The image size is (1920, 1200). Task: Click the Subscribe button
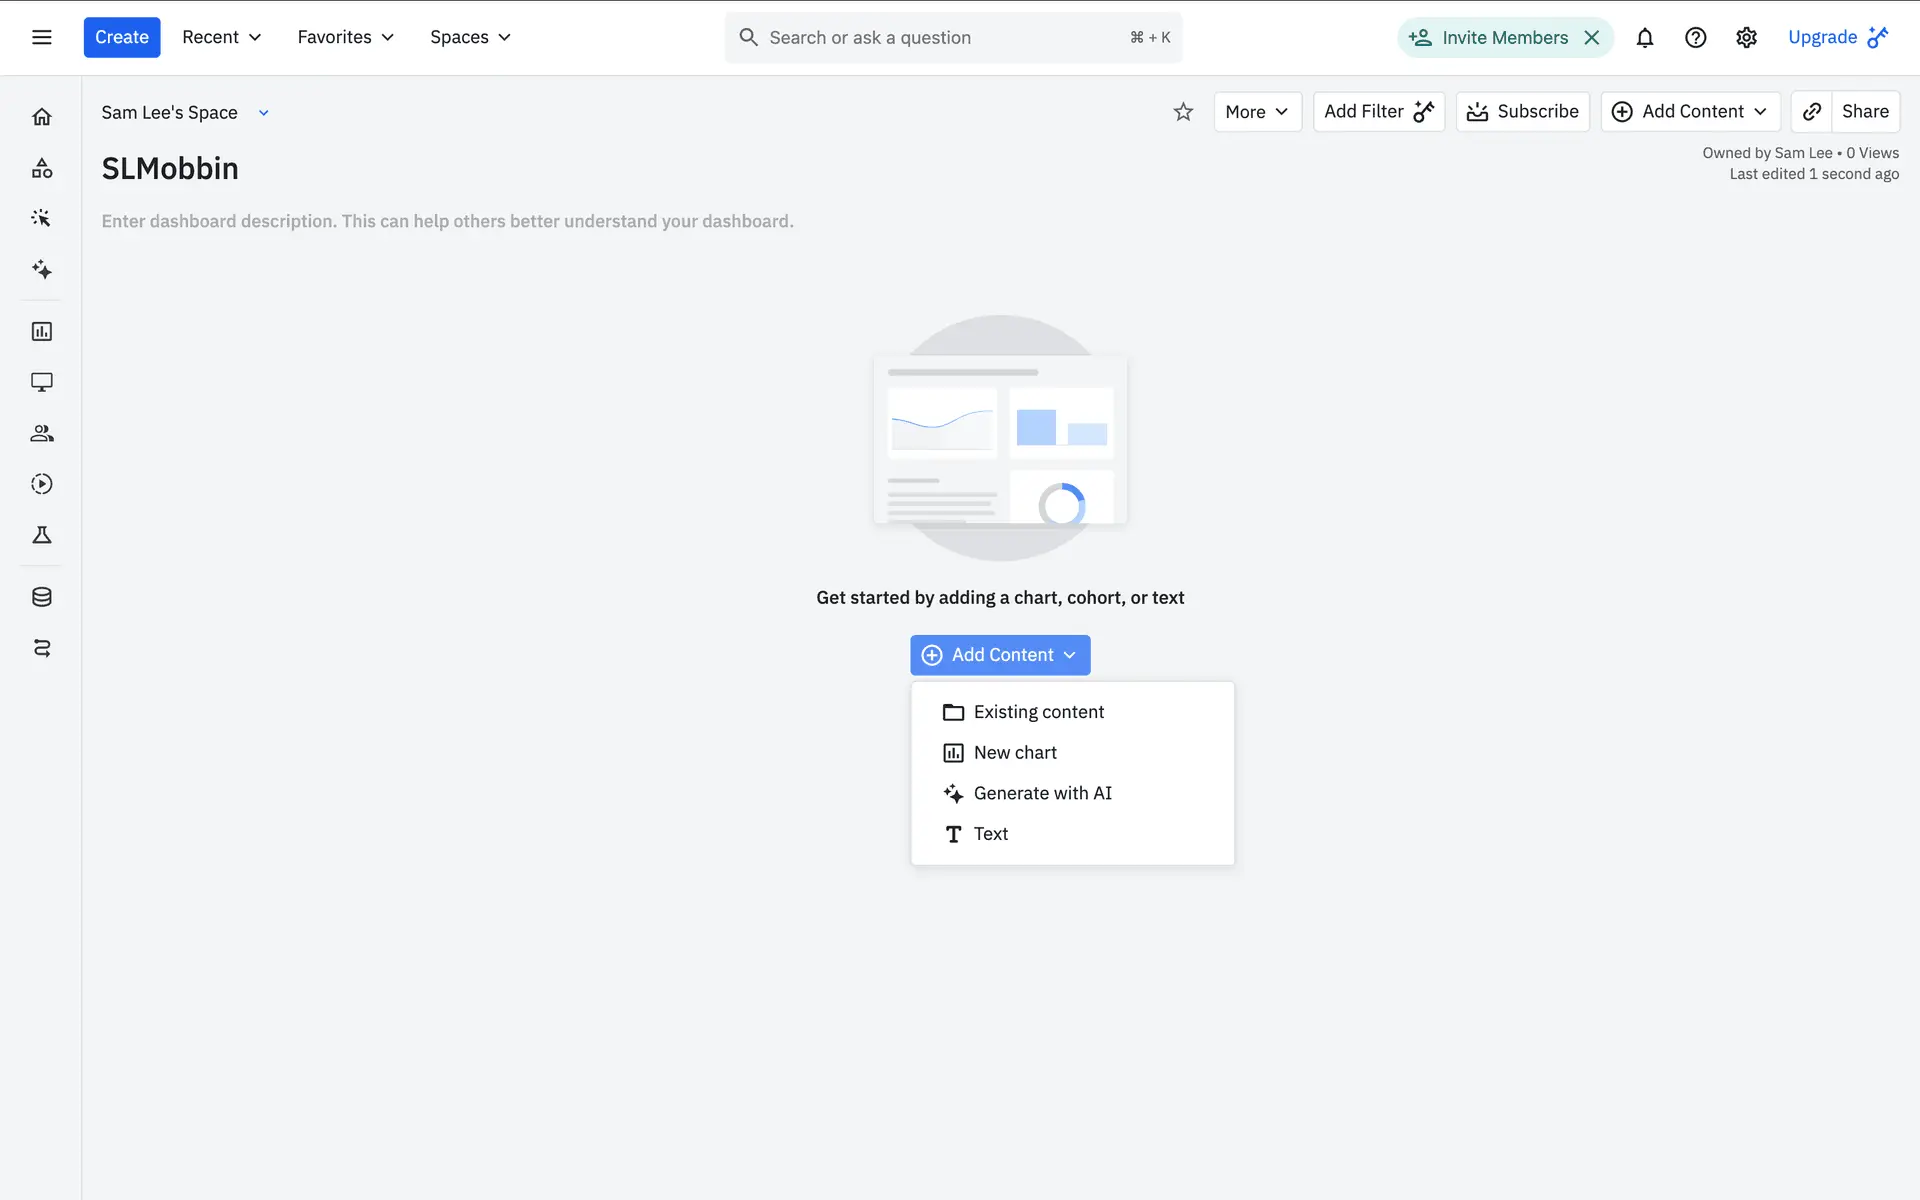pyautogui.click(x=1522, y=112)
